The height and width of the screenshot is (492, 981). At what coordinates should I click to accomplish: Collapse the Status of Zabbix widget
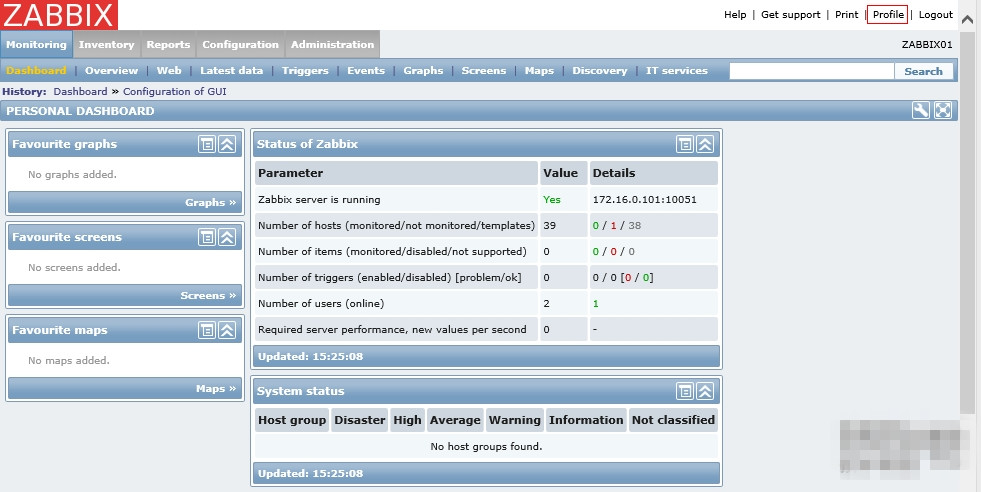[705, 144]
